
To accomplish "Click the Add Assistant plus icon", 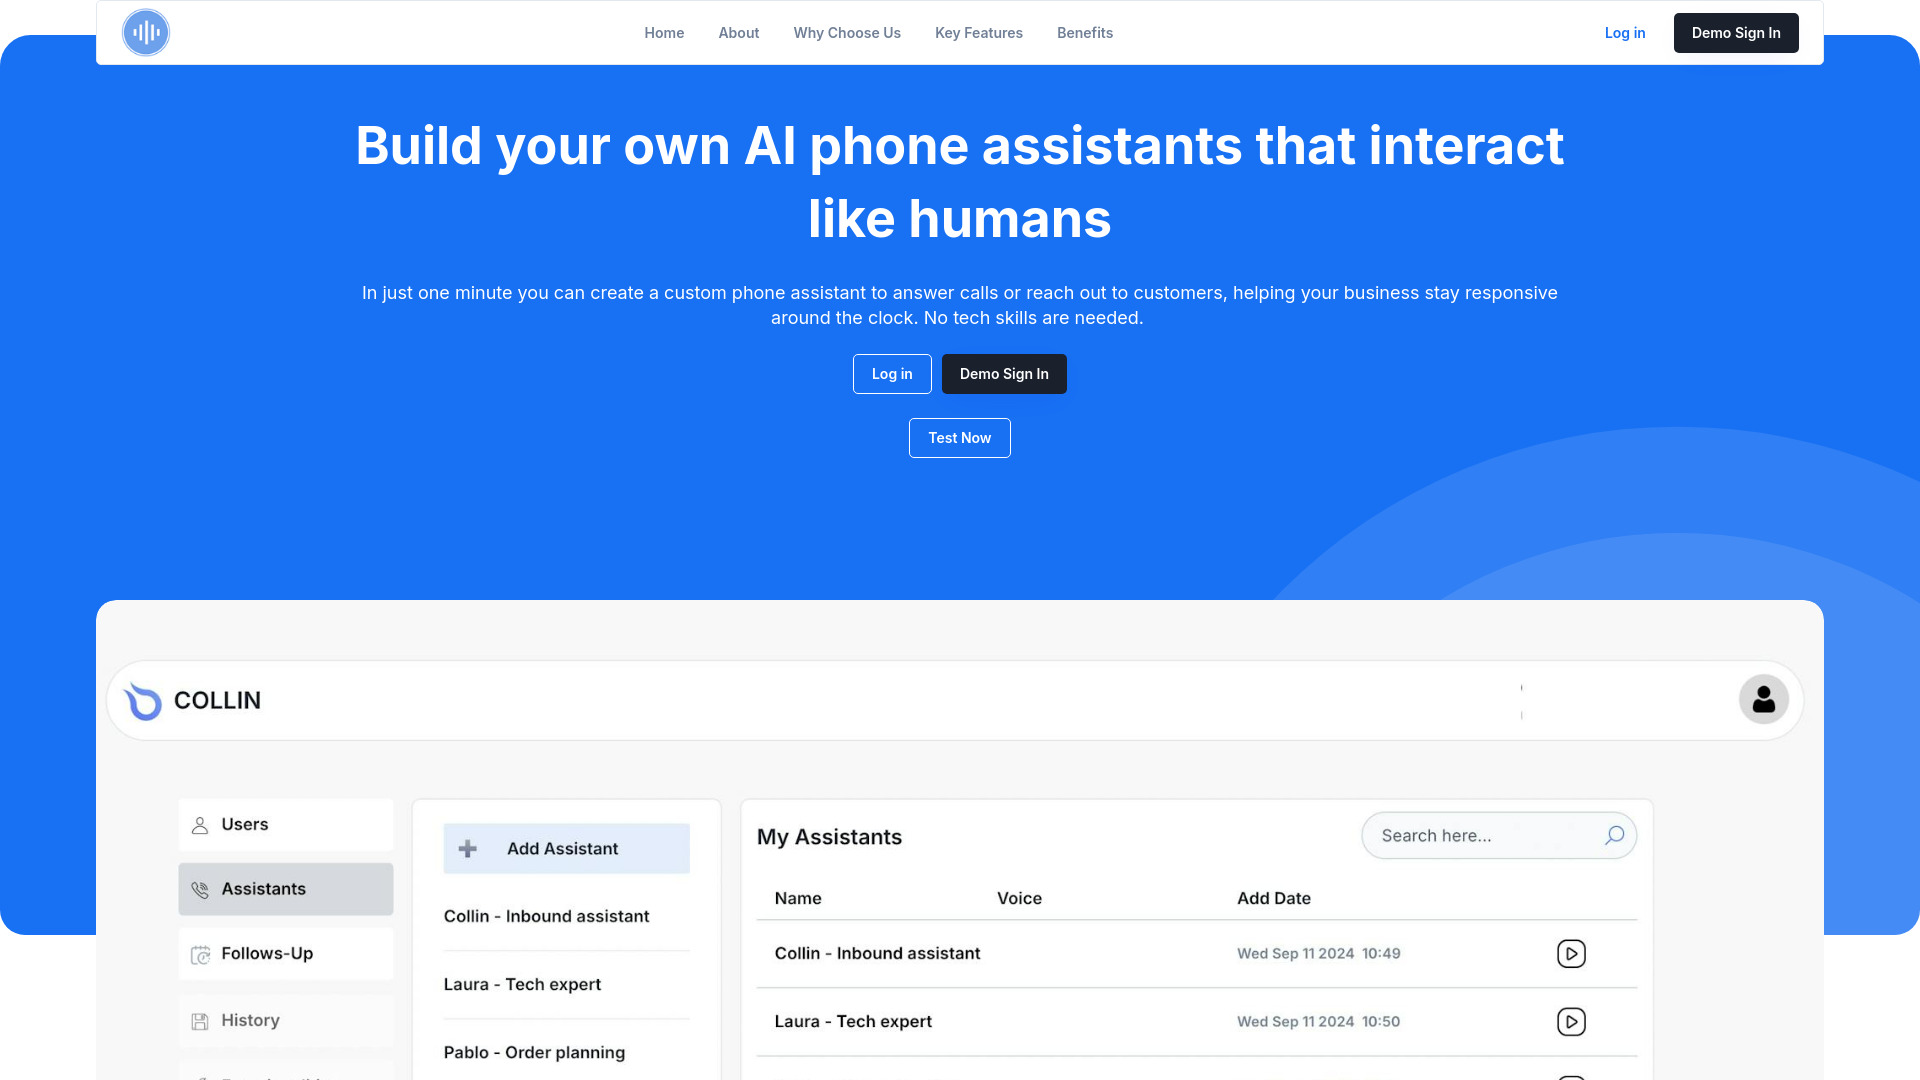I will coord(467,849).
